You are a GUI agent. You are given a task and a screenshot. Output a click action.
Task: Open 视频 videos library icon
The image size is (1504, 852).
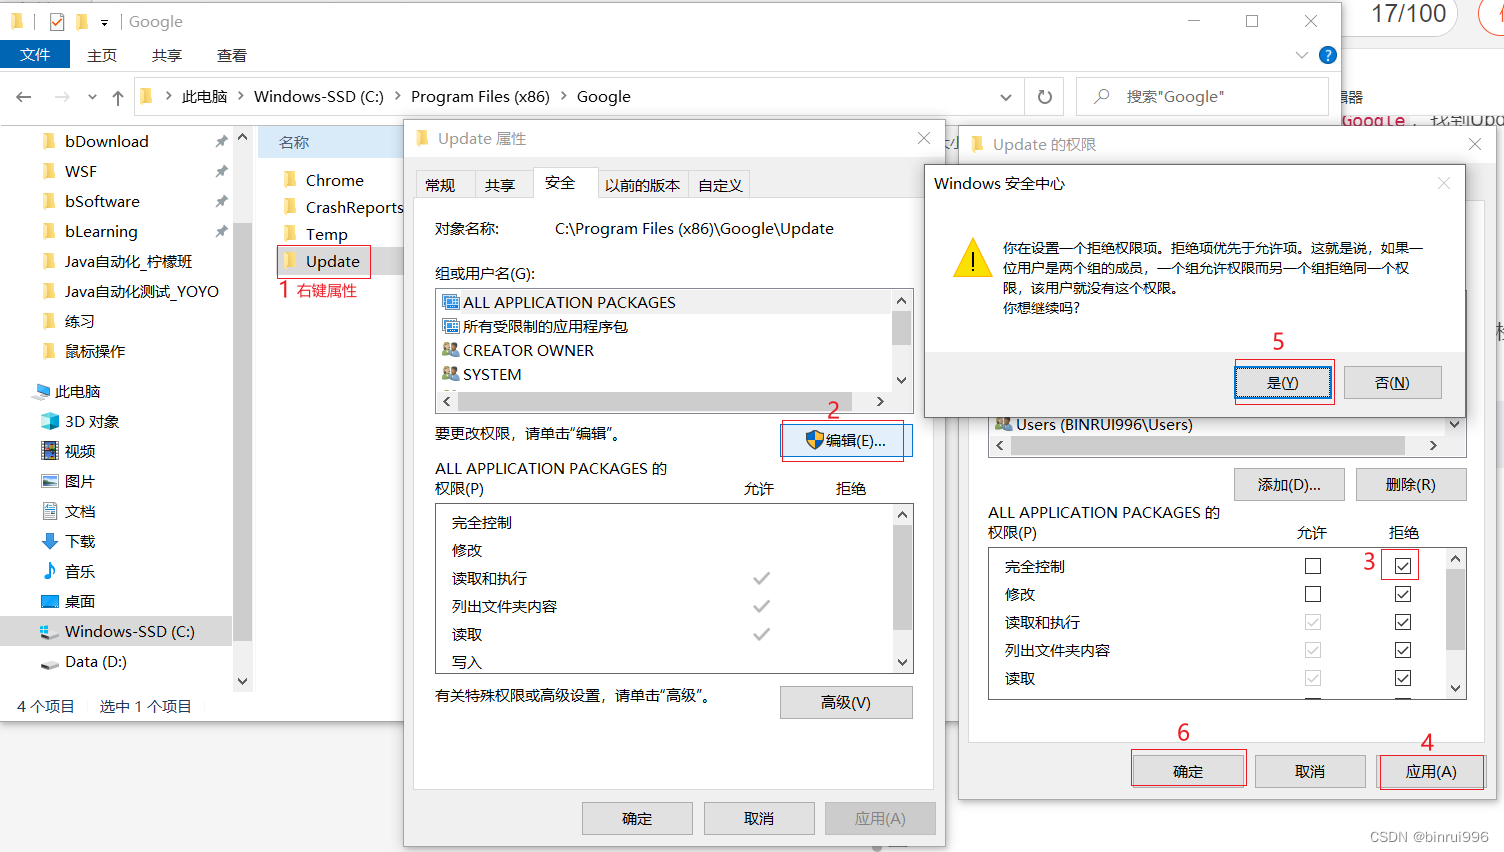click(x=49, y=451)
